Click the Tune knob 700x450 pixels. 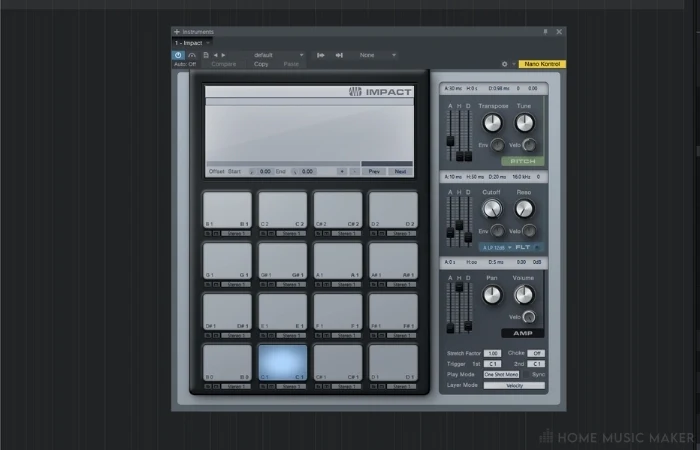click(x=525, y=123)
